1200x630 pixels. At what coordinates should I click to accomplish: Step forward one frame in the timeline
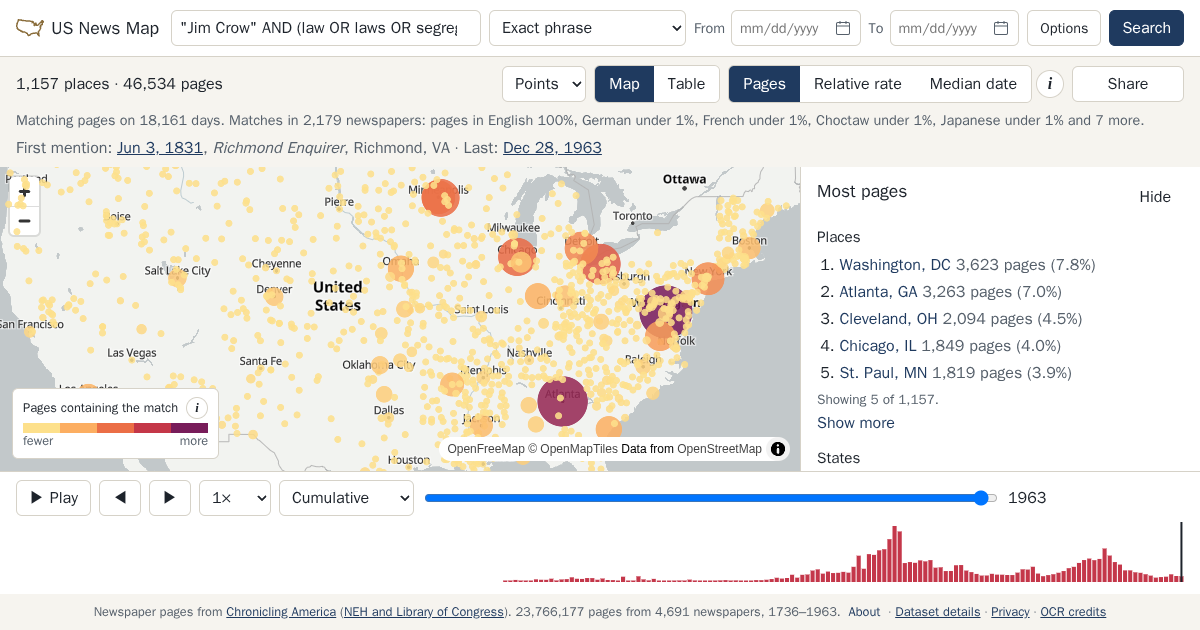[170, 498]
